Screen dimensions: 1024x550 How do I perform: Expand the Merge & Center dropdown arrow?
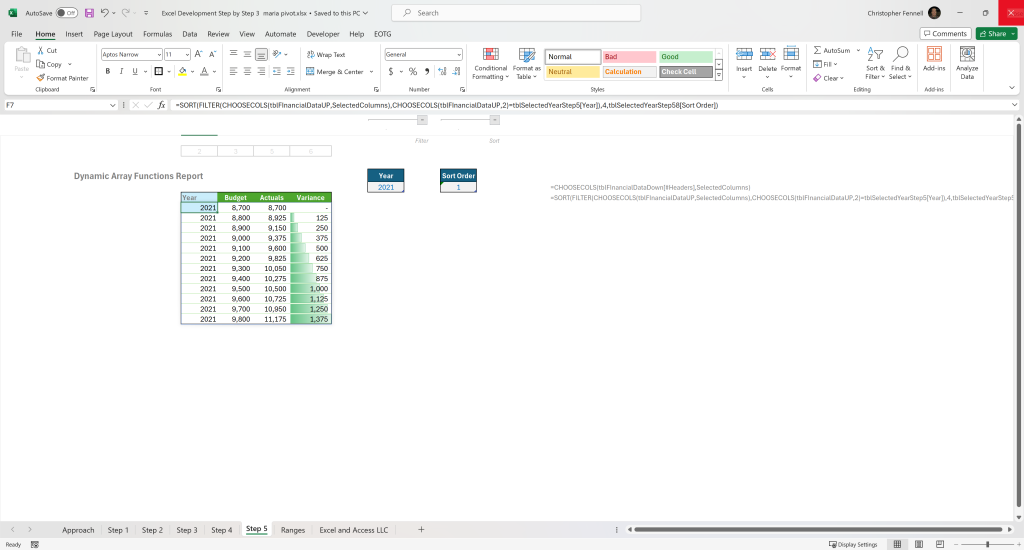[372, 72]
